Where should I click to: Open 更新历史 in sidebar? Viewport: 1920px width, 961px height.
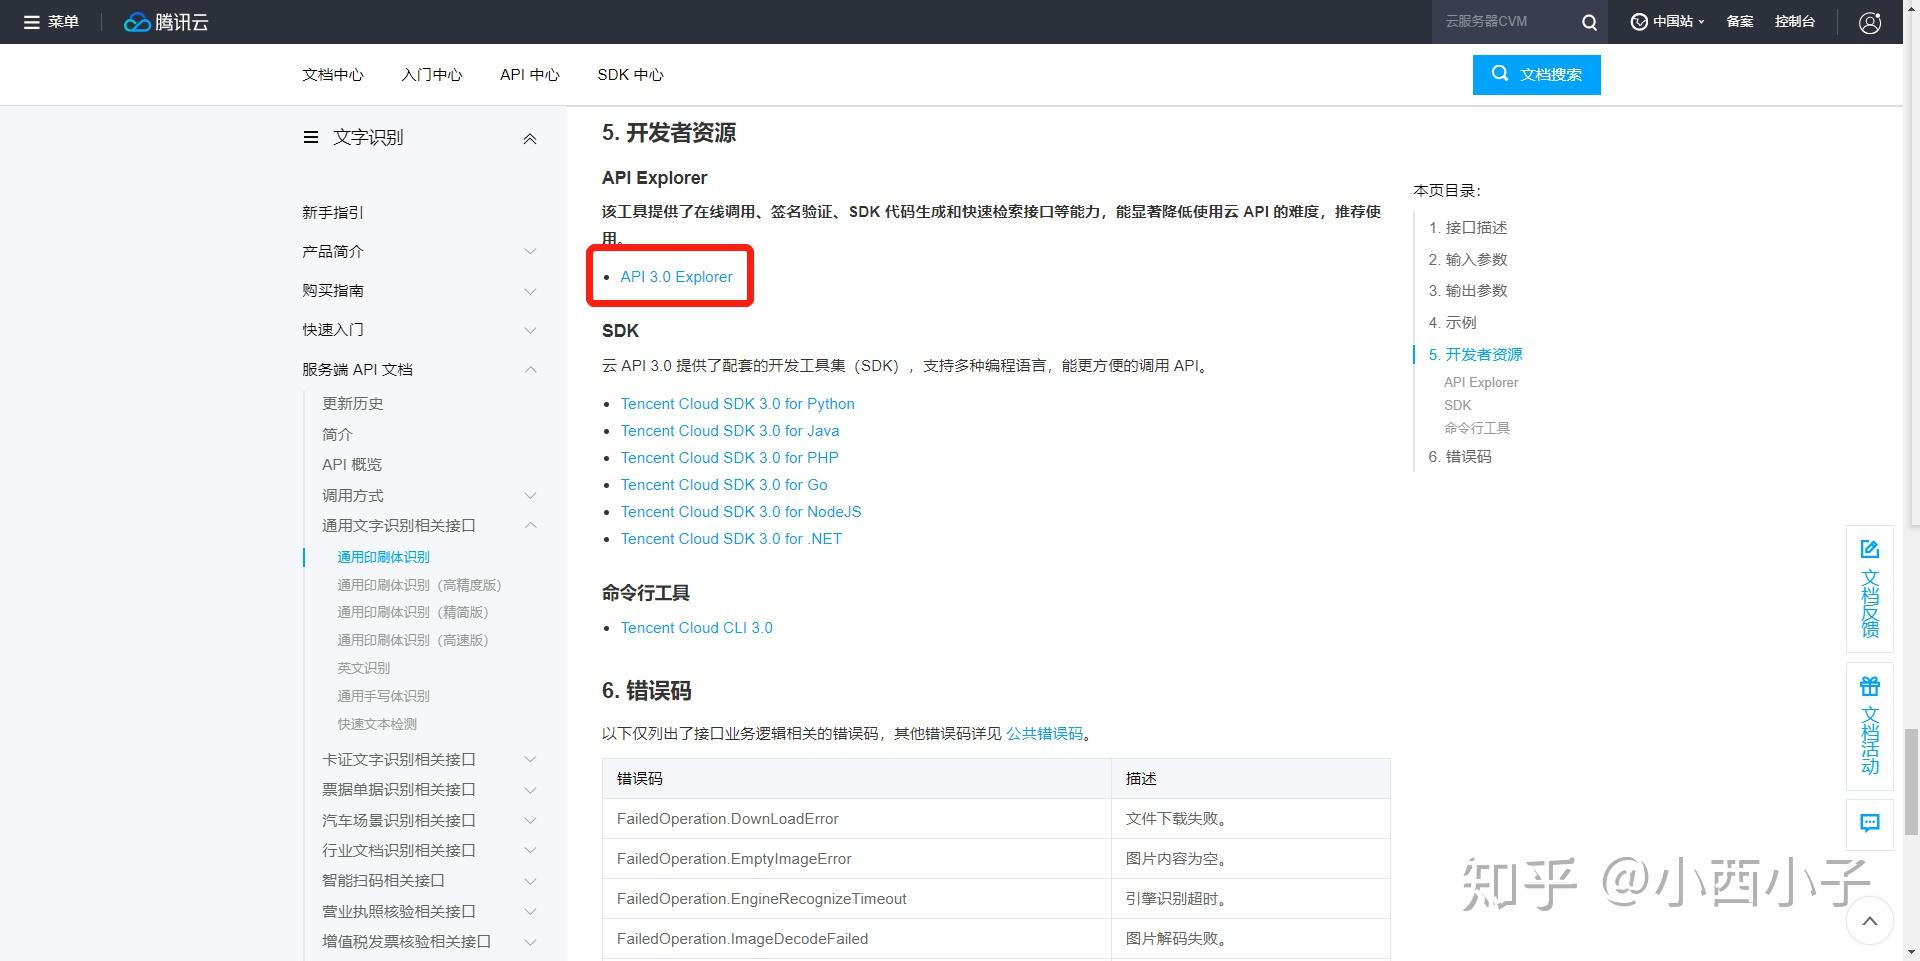tap(353, 404)
